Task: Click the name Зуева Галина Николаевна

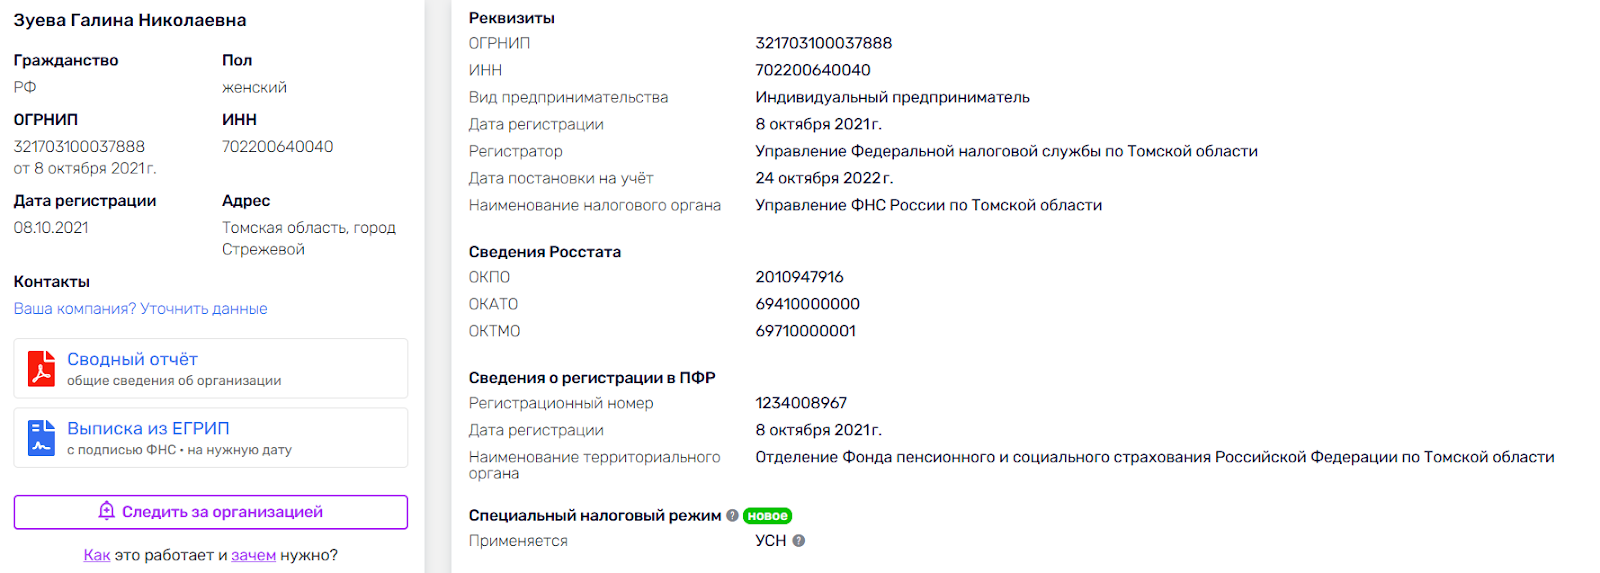Action: coord(130,20)
